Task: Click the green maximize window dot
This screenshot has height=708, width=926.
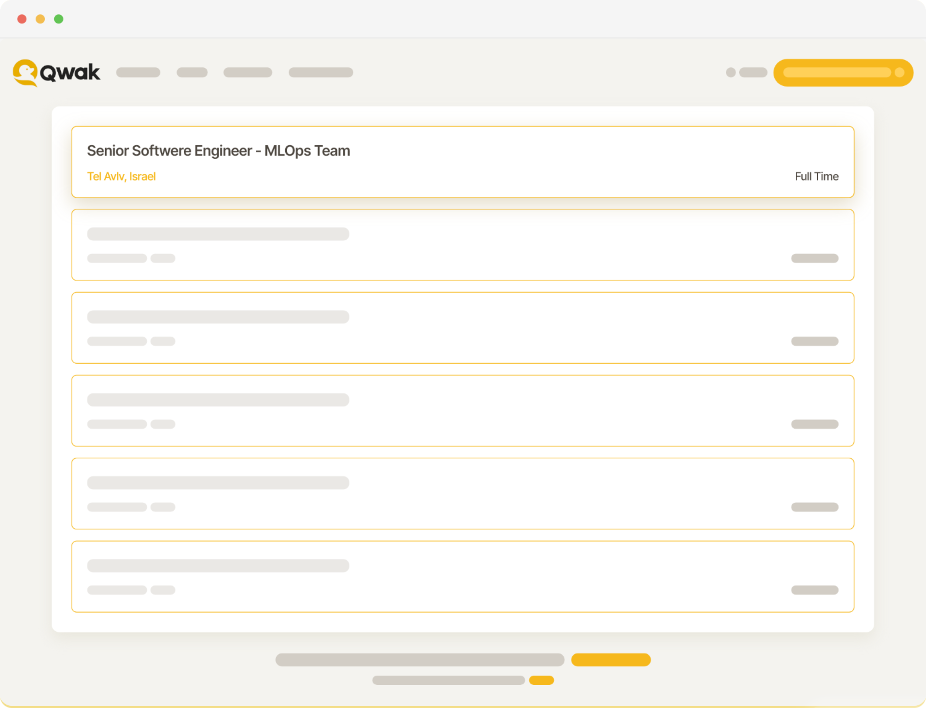Action: click(x=58, y=19)
